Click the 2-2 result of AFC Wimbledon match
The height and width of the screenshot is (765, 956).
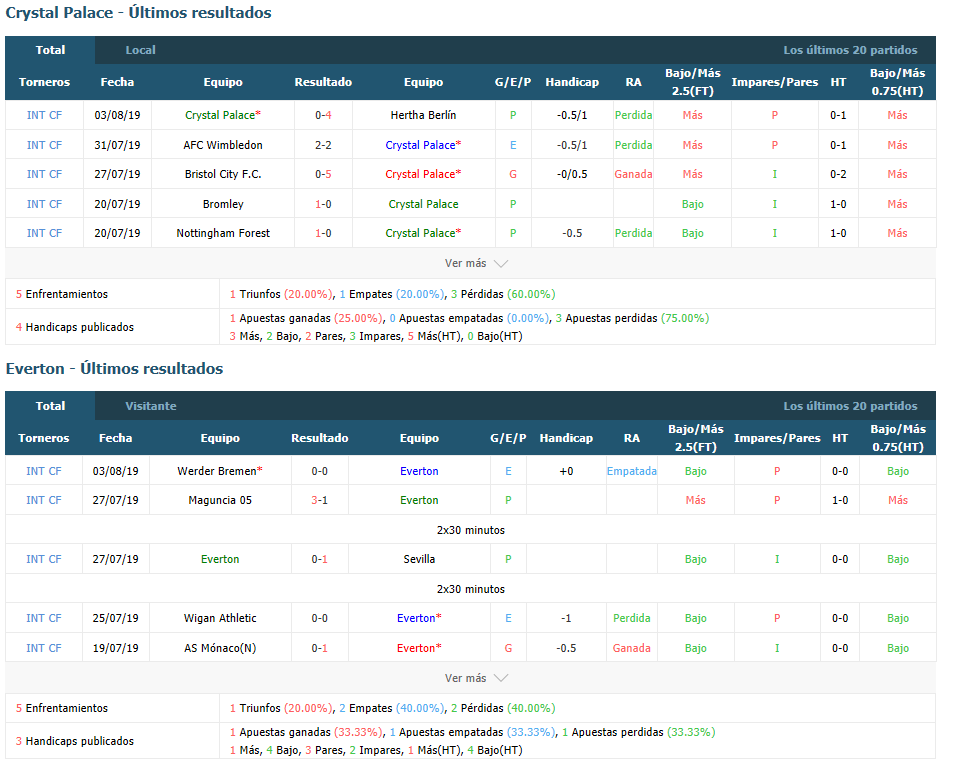click(323, 145)
